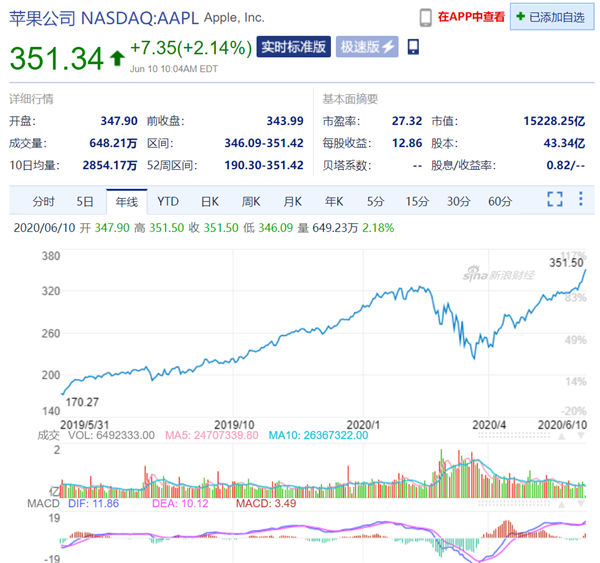The image size is (600, 563).
Task: Switch to the 周K chart tab
Action: [x=251, y=201]
